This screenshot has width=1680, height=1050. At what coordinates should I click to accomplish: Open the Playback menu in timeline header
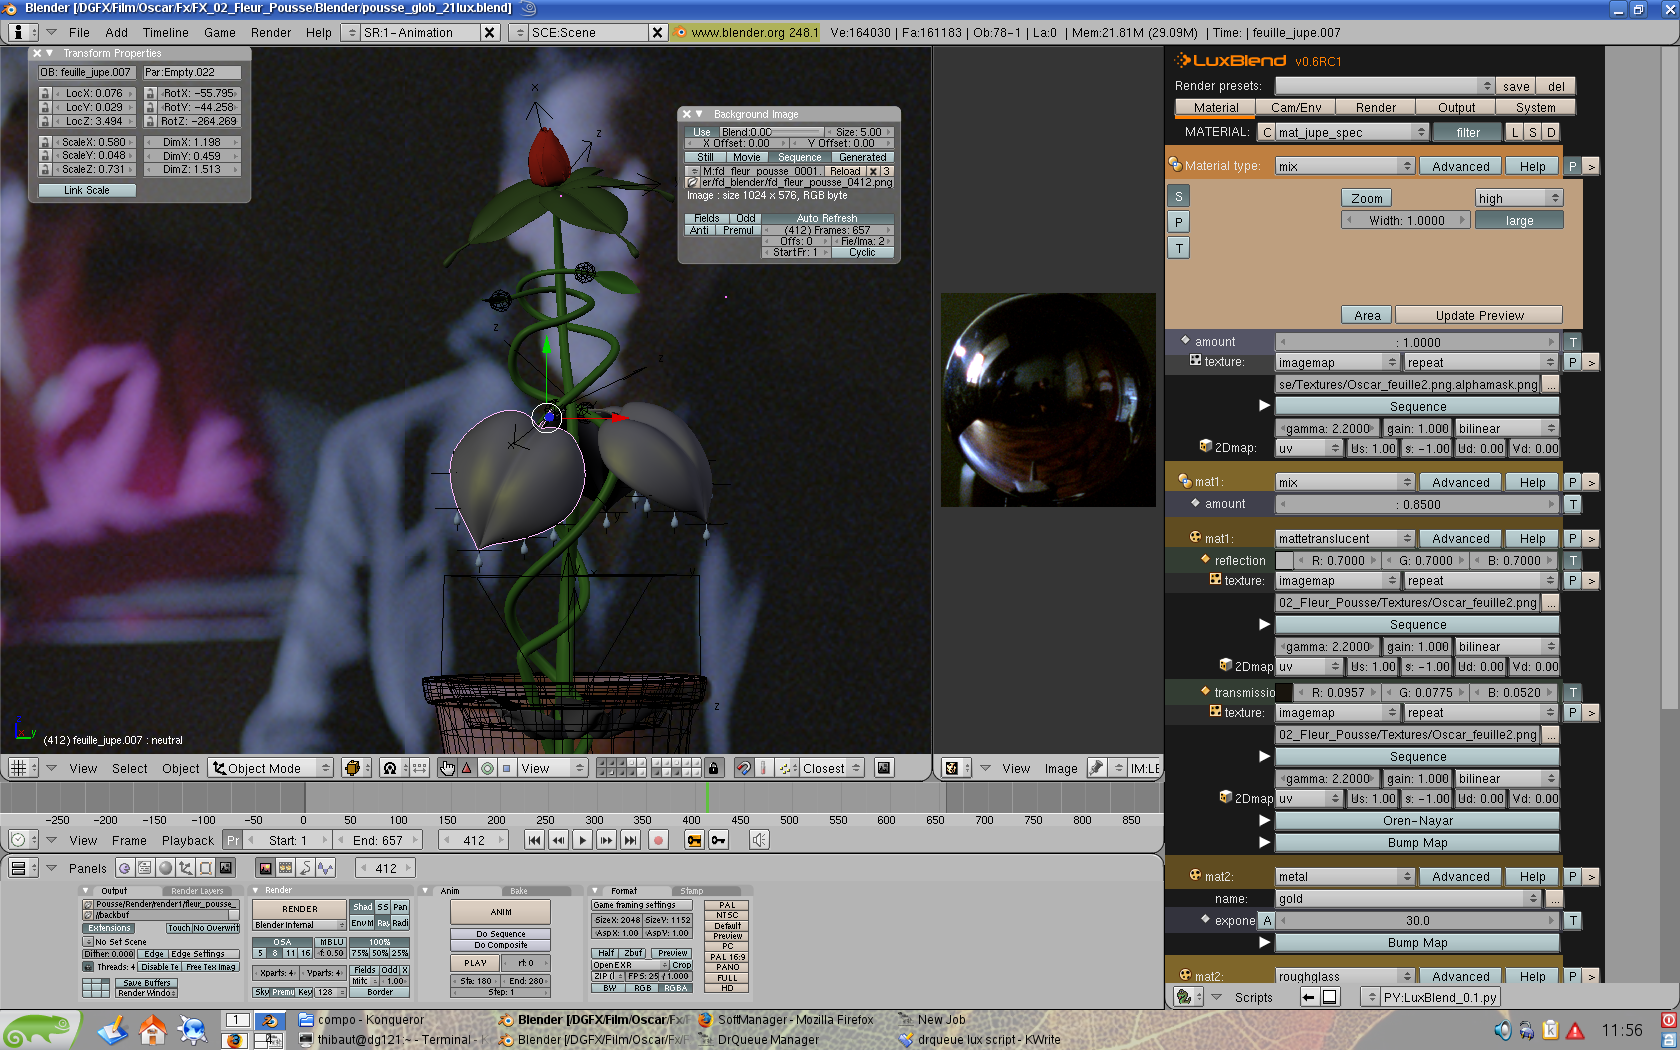click(188, 840)
